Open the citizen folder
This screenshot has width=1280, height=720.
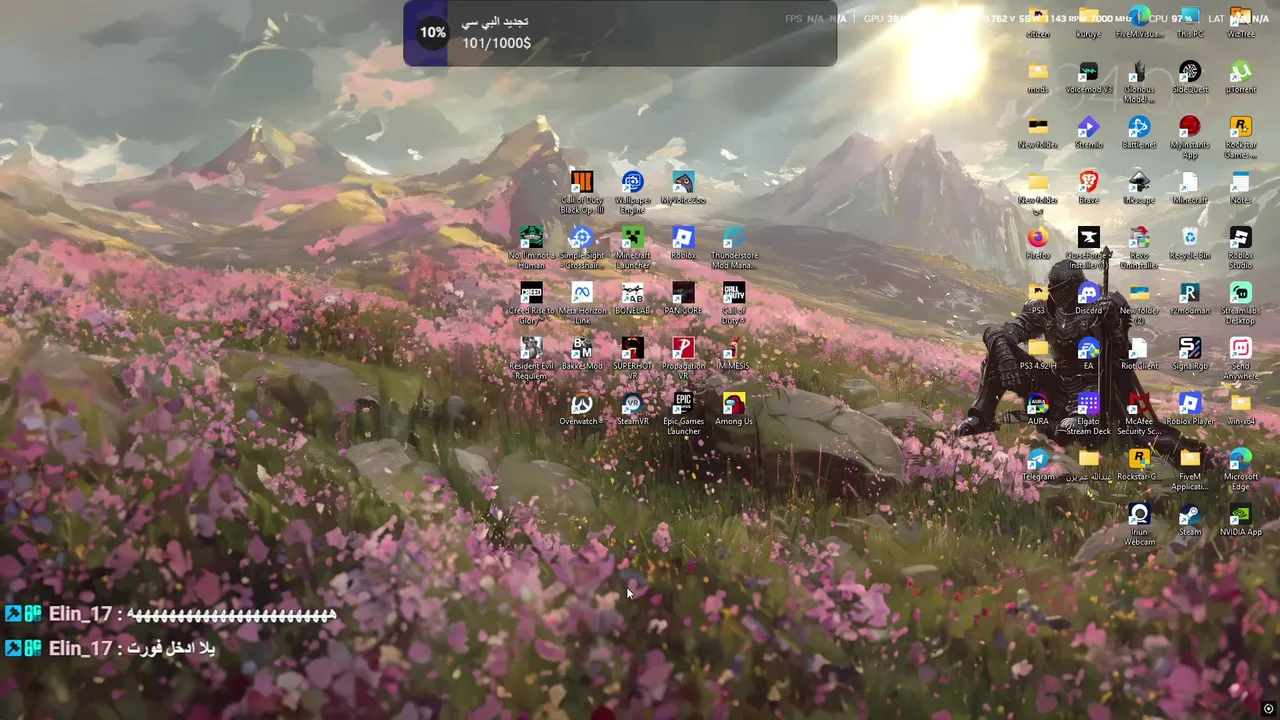pos(1038,17)
